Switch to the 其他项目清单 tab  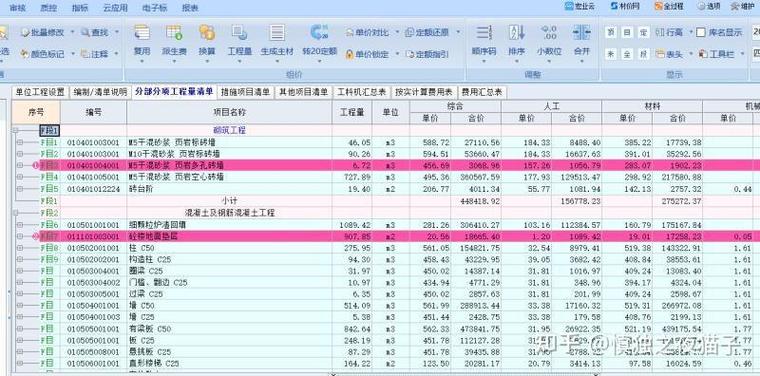click(304, 92)
